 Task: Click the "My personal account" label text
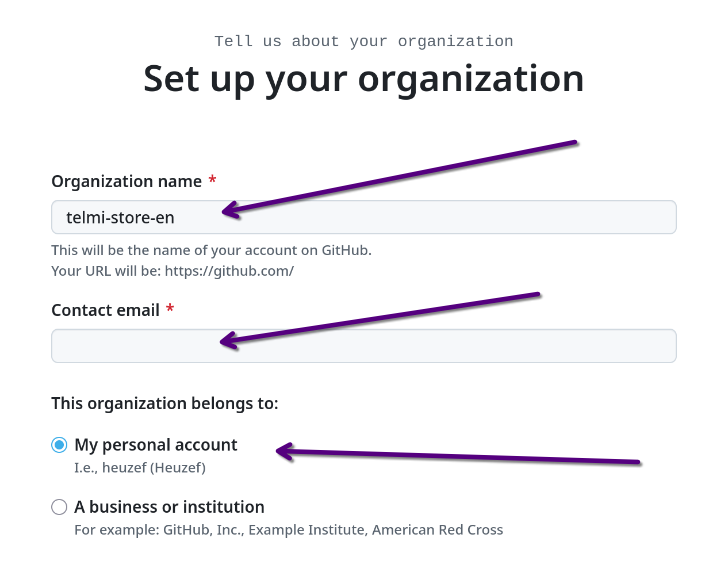pos(156,445)
